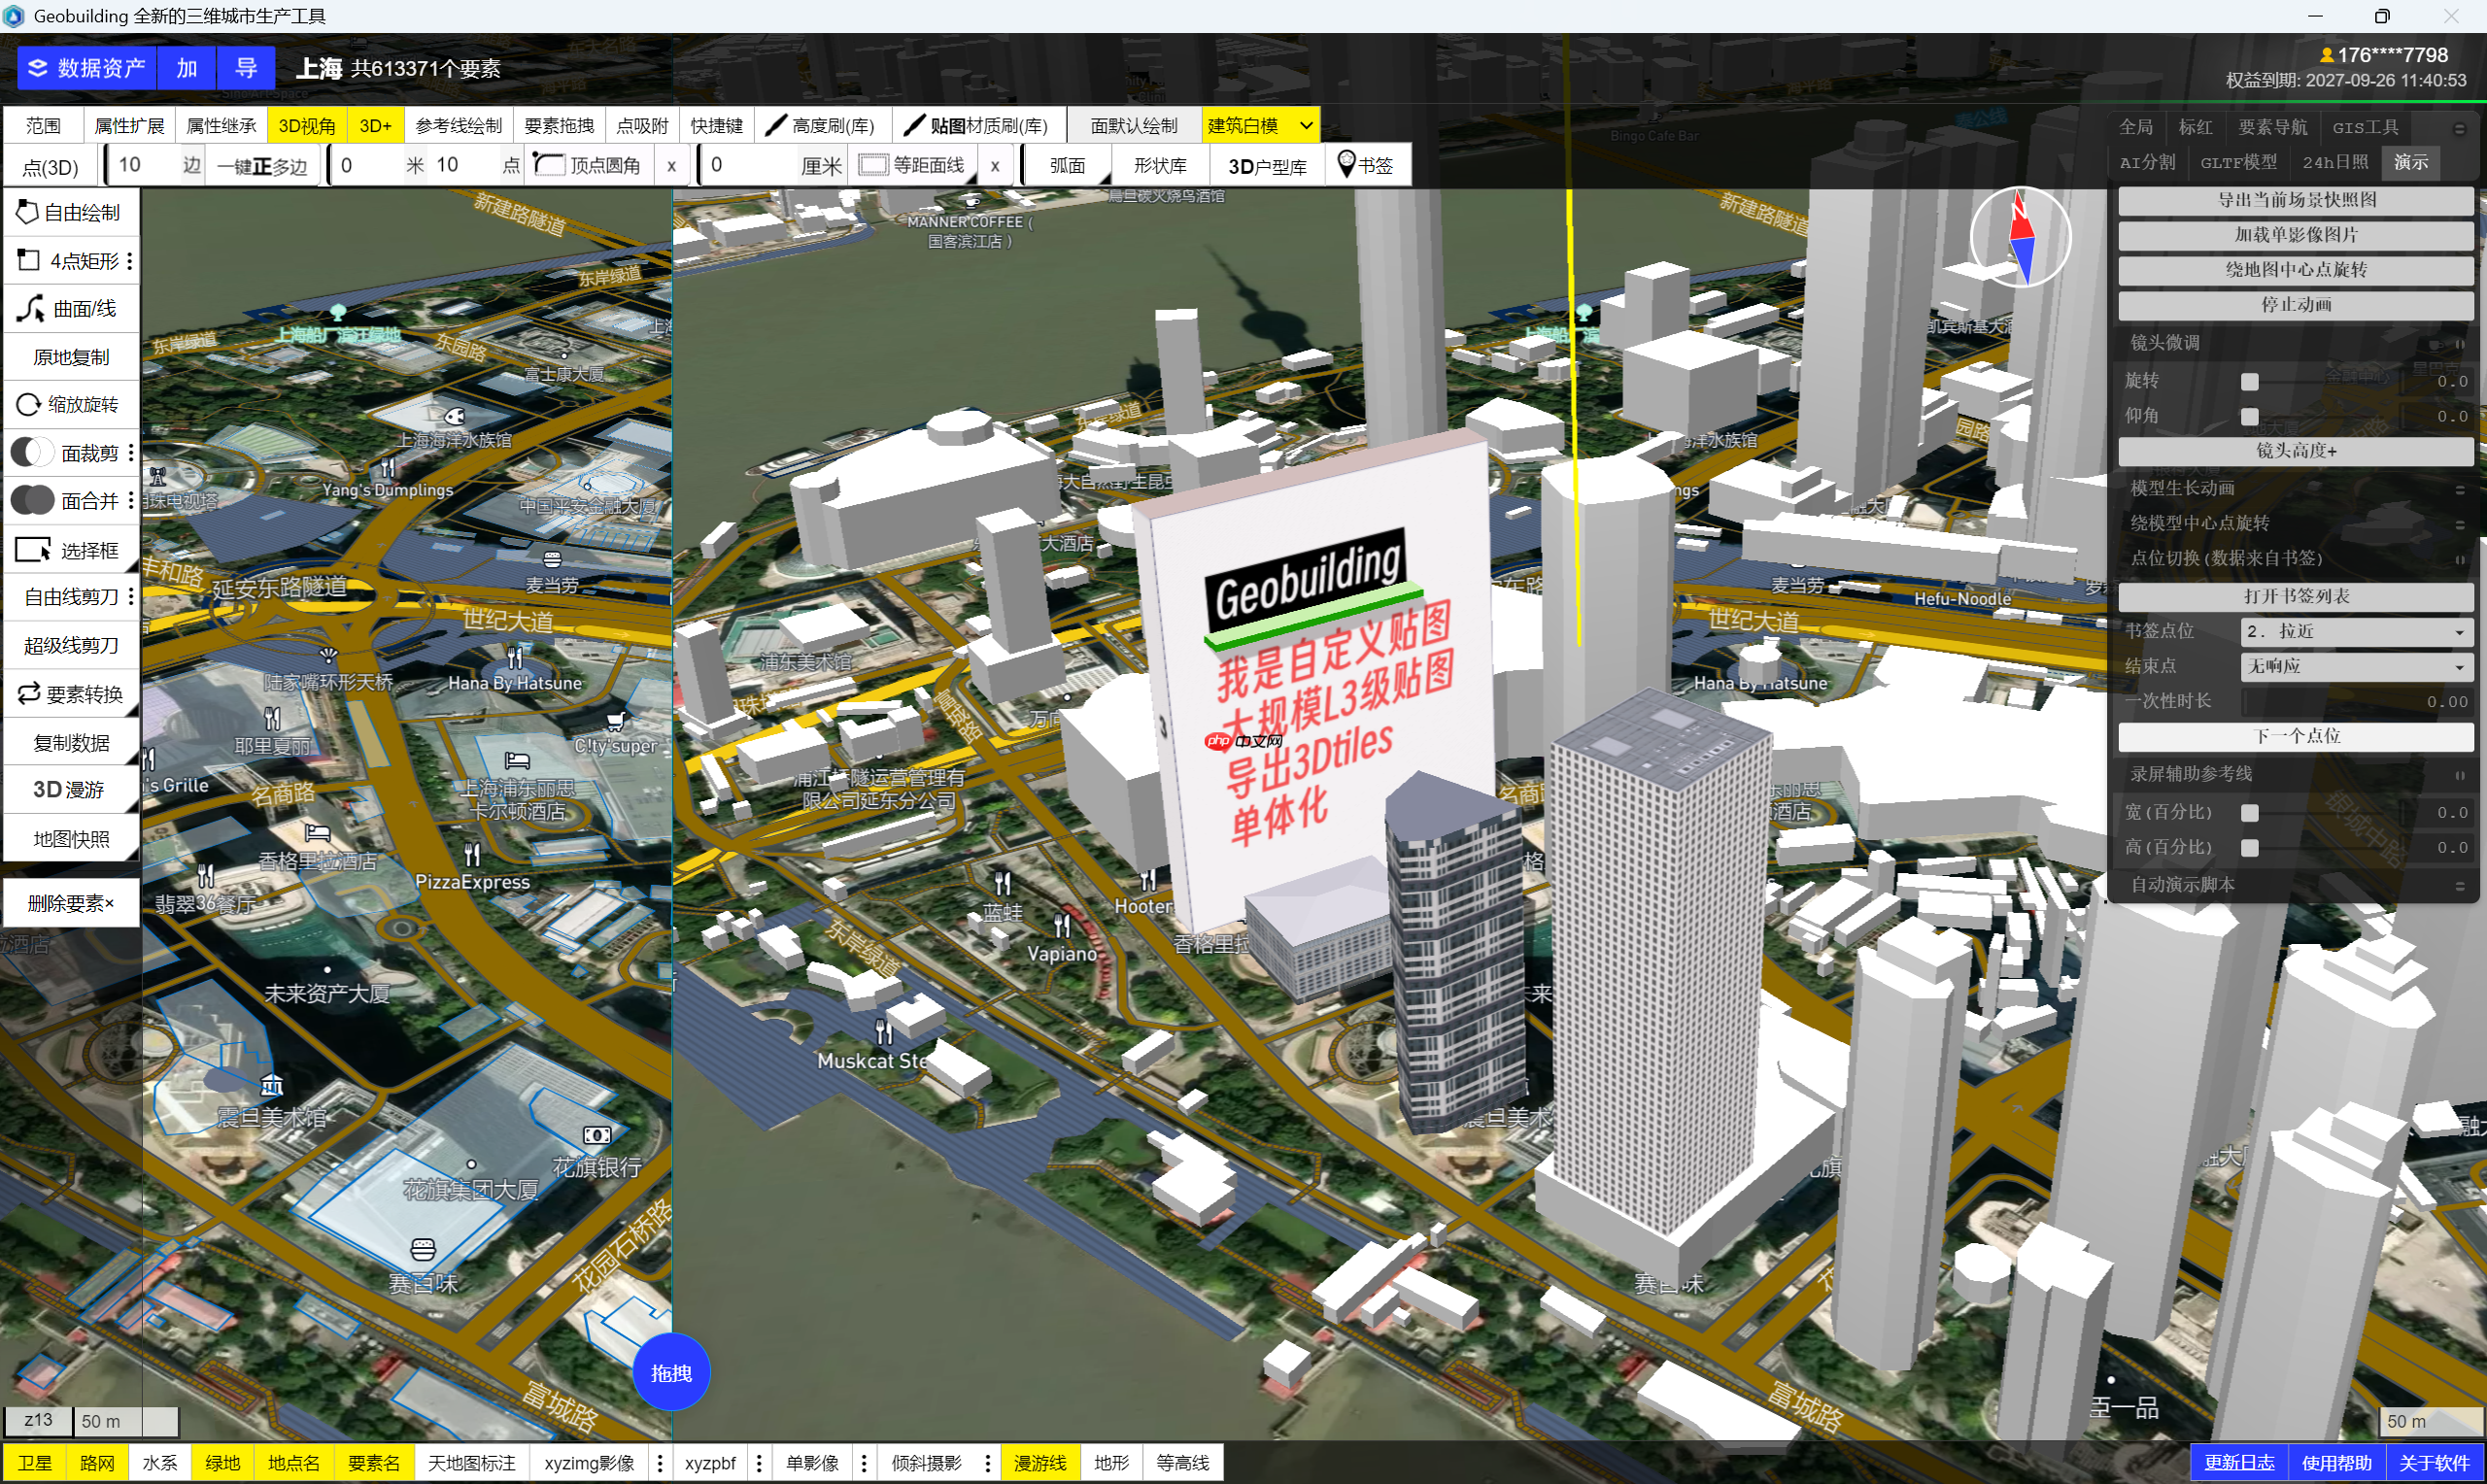Open the 3D漫游 roaming tool

tap(70, 789)
